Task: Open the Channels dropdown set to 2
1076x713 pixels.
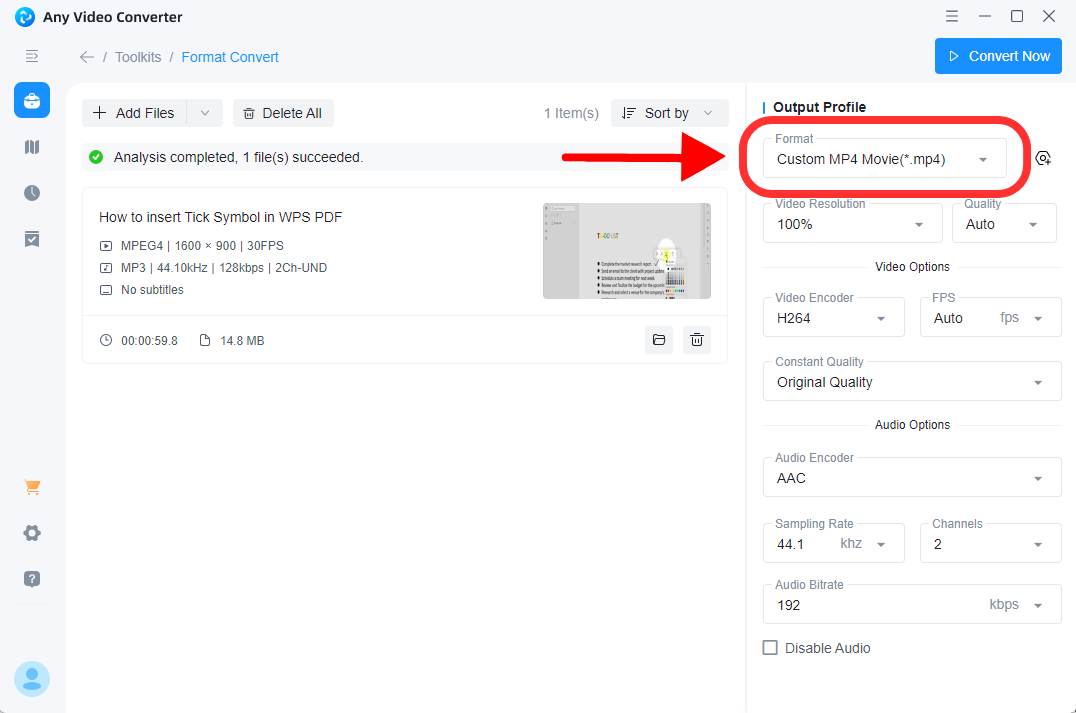Action: pyautogui.click(x=990, y=544)
